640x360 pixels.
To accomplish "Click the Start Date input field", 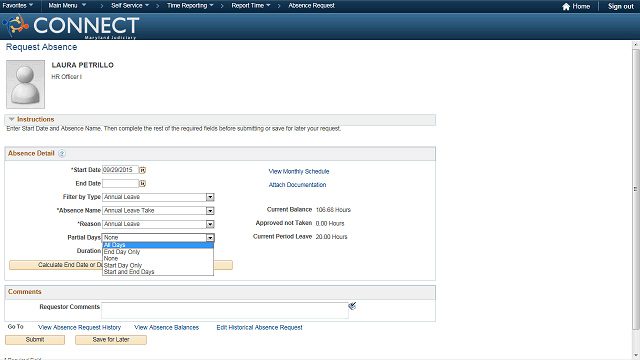I will [x=120, y=170].
